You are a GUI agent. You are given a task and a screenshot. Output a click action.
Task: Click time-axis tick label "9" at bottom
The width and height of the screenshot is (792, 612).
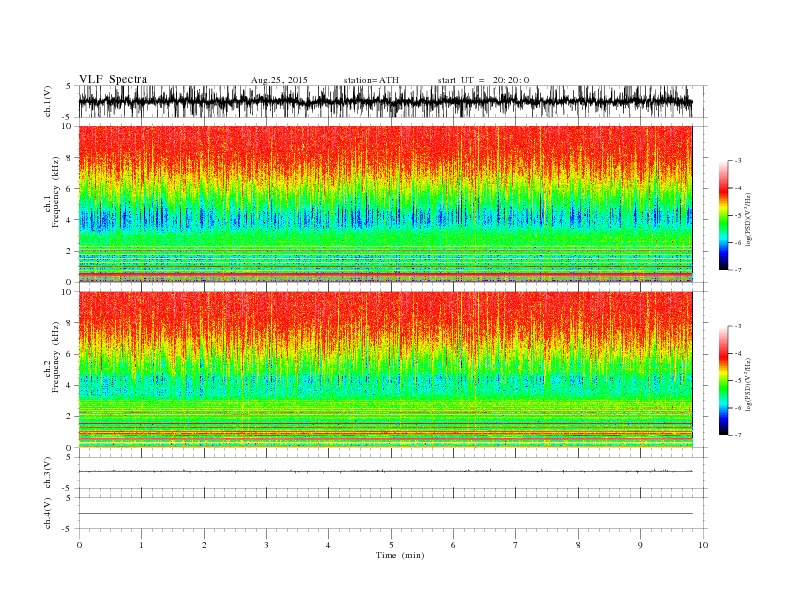pyautogui.click(x=640, y=545)
